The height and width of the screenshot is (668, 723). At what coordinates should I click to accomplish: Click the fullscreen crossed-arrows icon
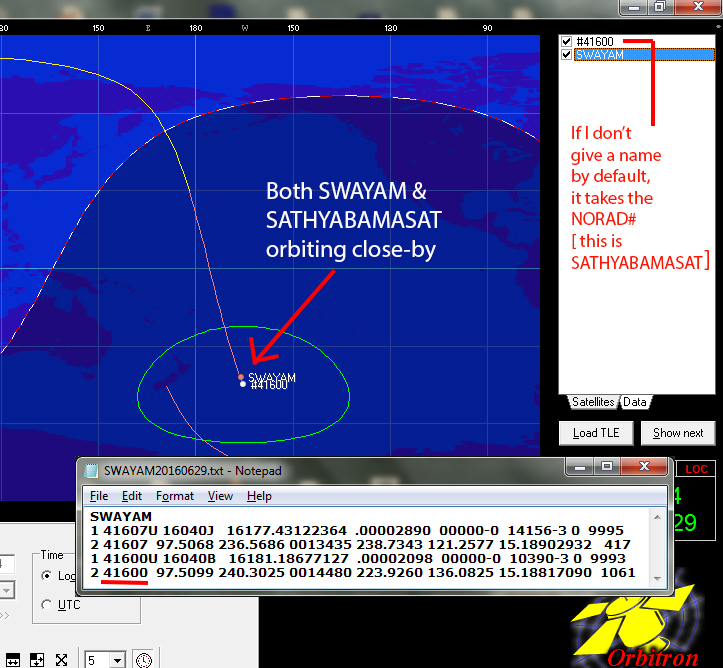[61, 660]
